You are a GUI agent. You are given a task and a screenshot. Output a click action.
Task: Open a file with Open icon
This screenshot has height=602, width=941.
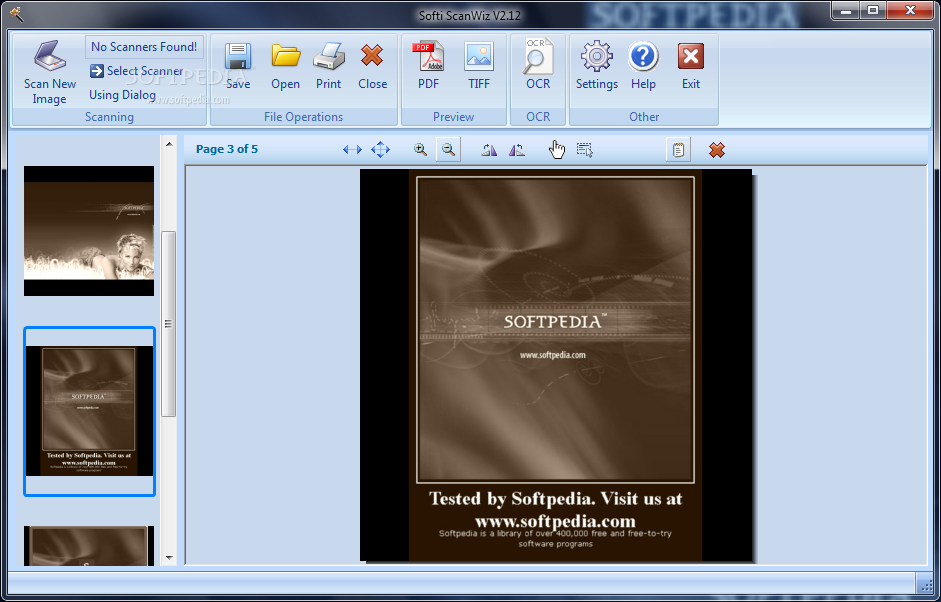click(285, 66)
